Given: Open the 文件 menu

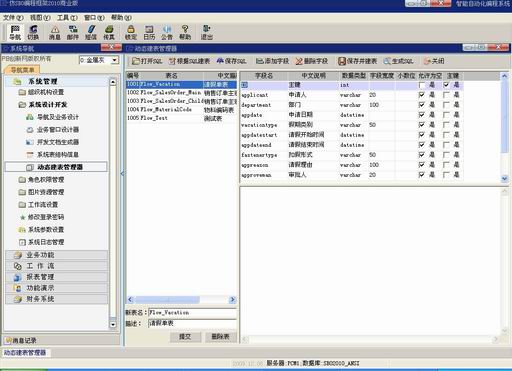Looking at the screenshot, I should coord(13,17).
